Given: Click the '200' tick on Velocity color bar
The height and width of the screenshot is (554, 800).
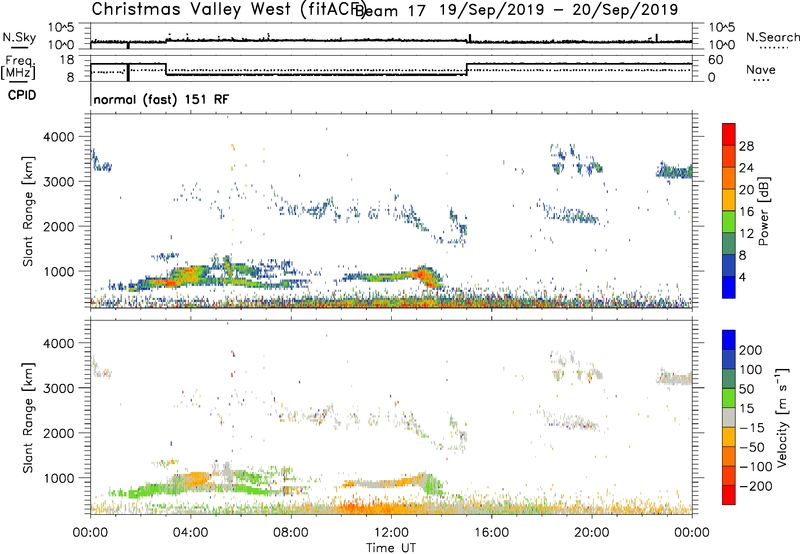Looking at the screenshot, I should tap(751, 350).
